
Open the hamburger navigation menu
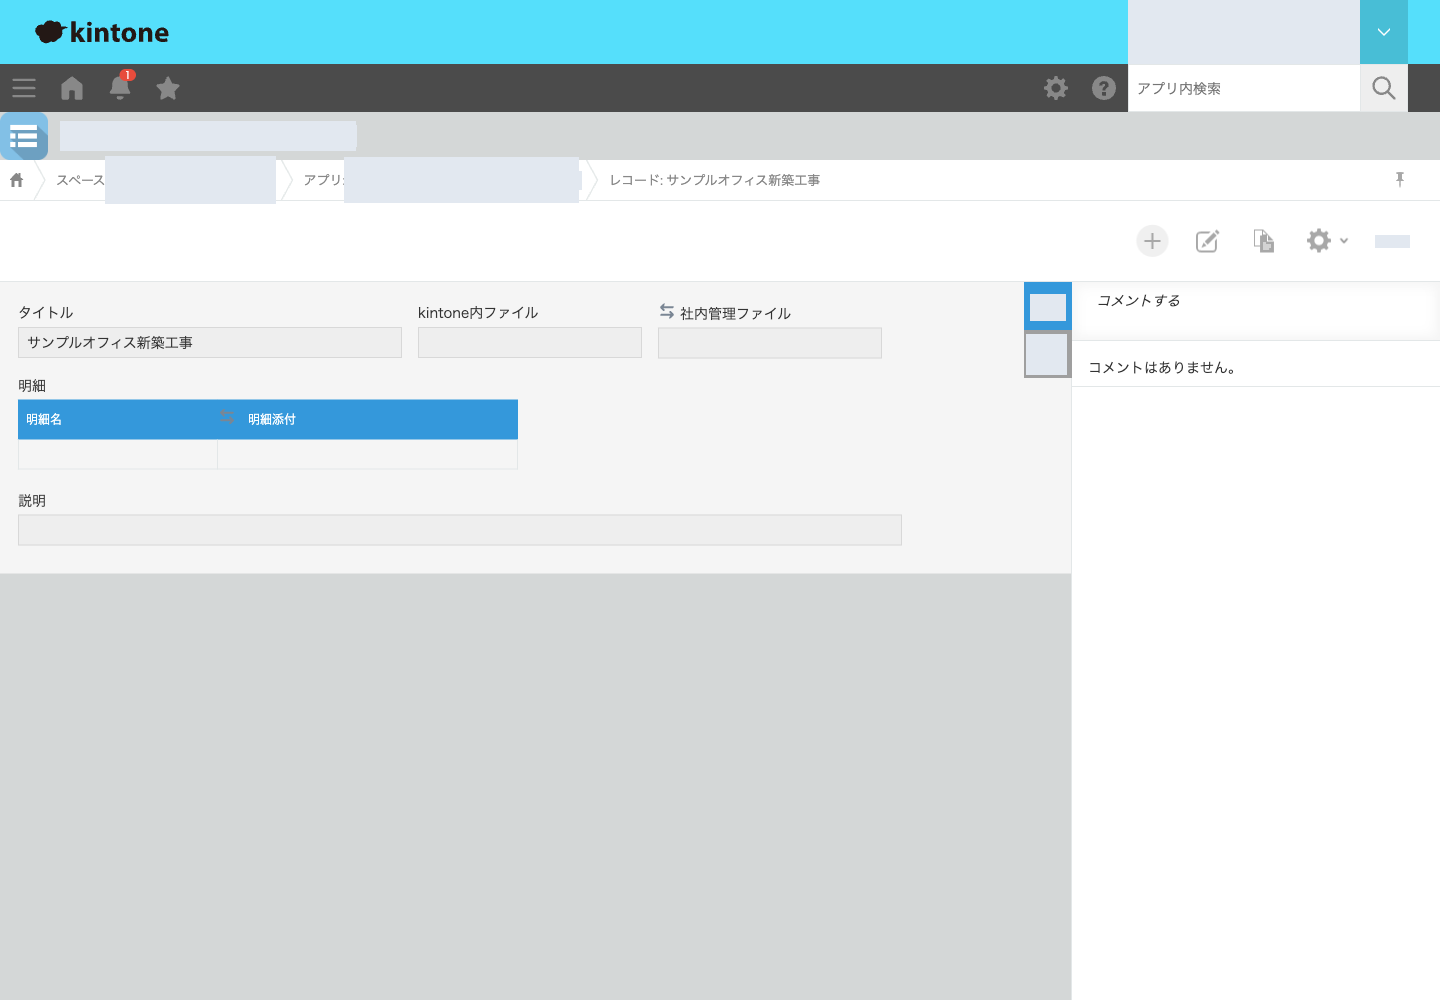[x=24, y=88]
